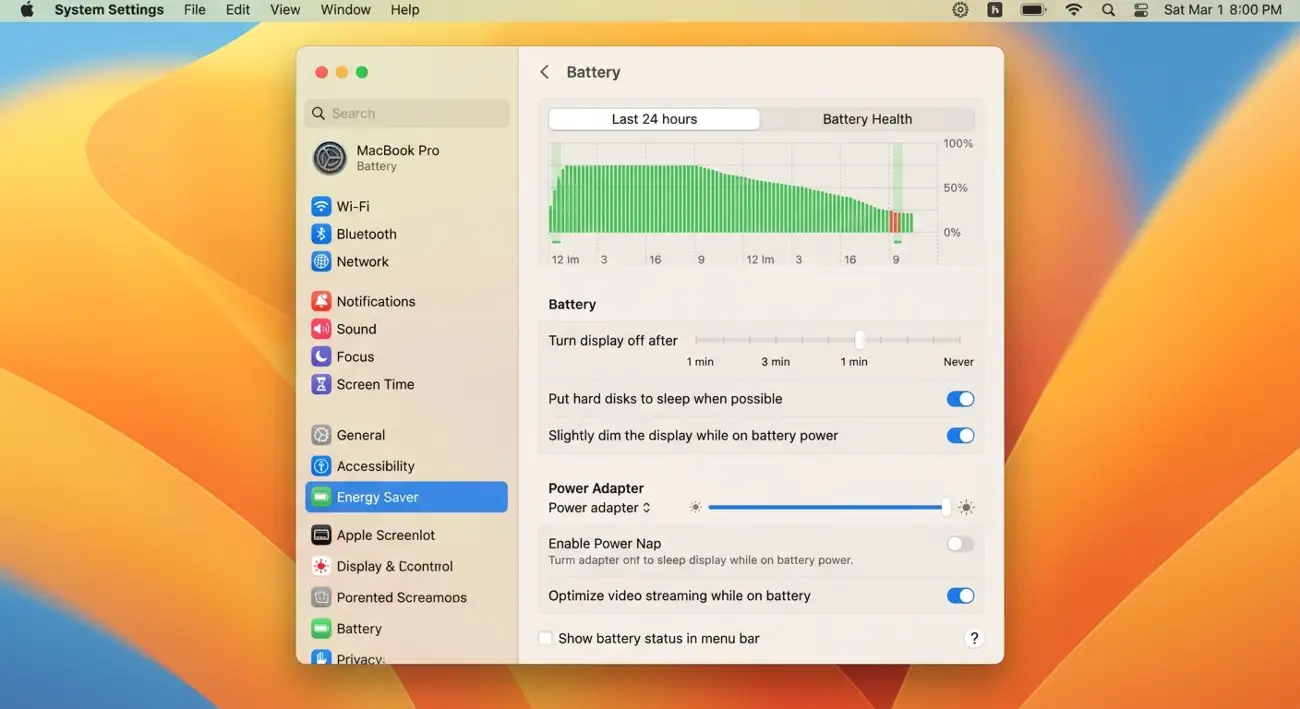The height and width of the screenshot is (709, 1300).
Task: Select the Focus moon icon
Action: [x=321, y=357]
